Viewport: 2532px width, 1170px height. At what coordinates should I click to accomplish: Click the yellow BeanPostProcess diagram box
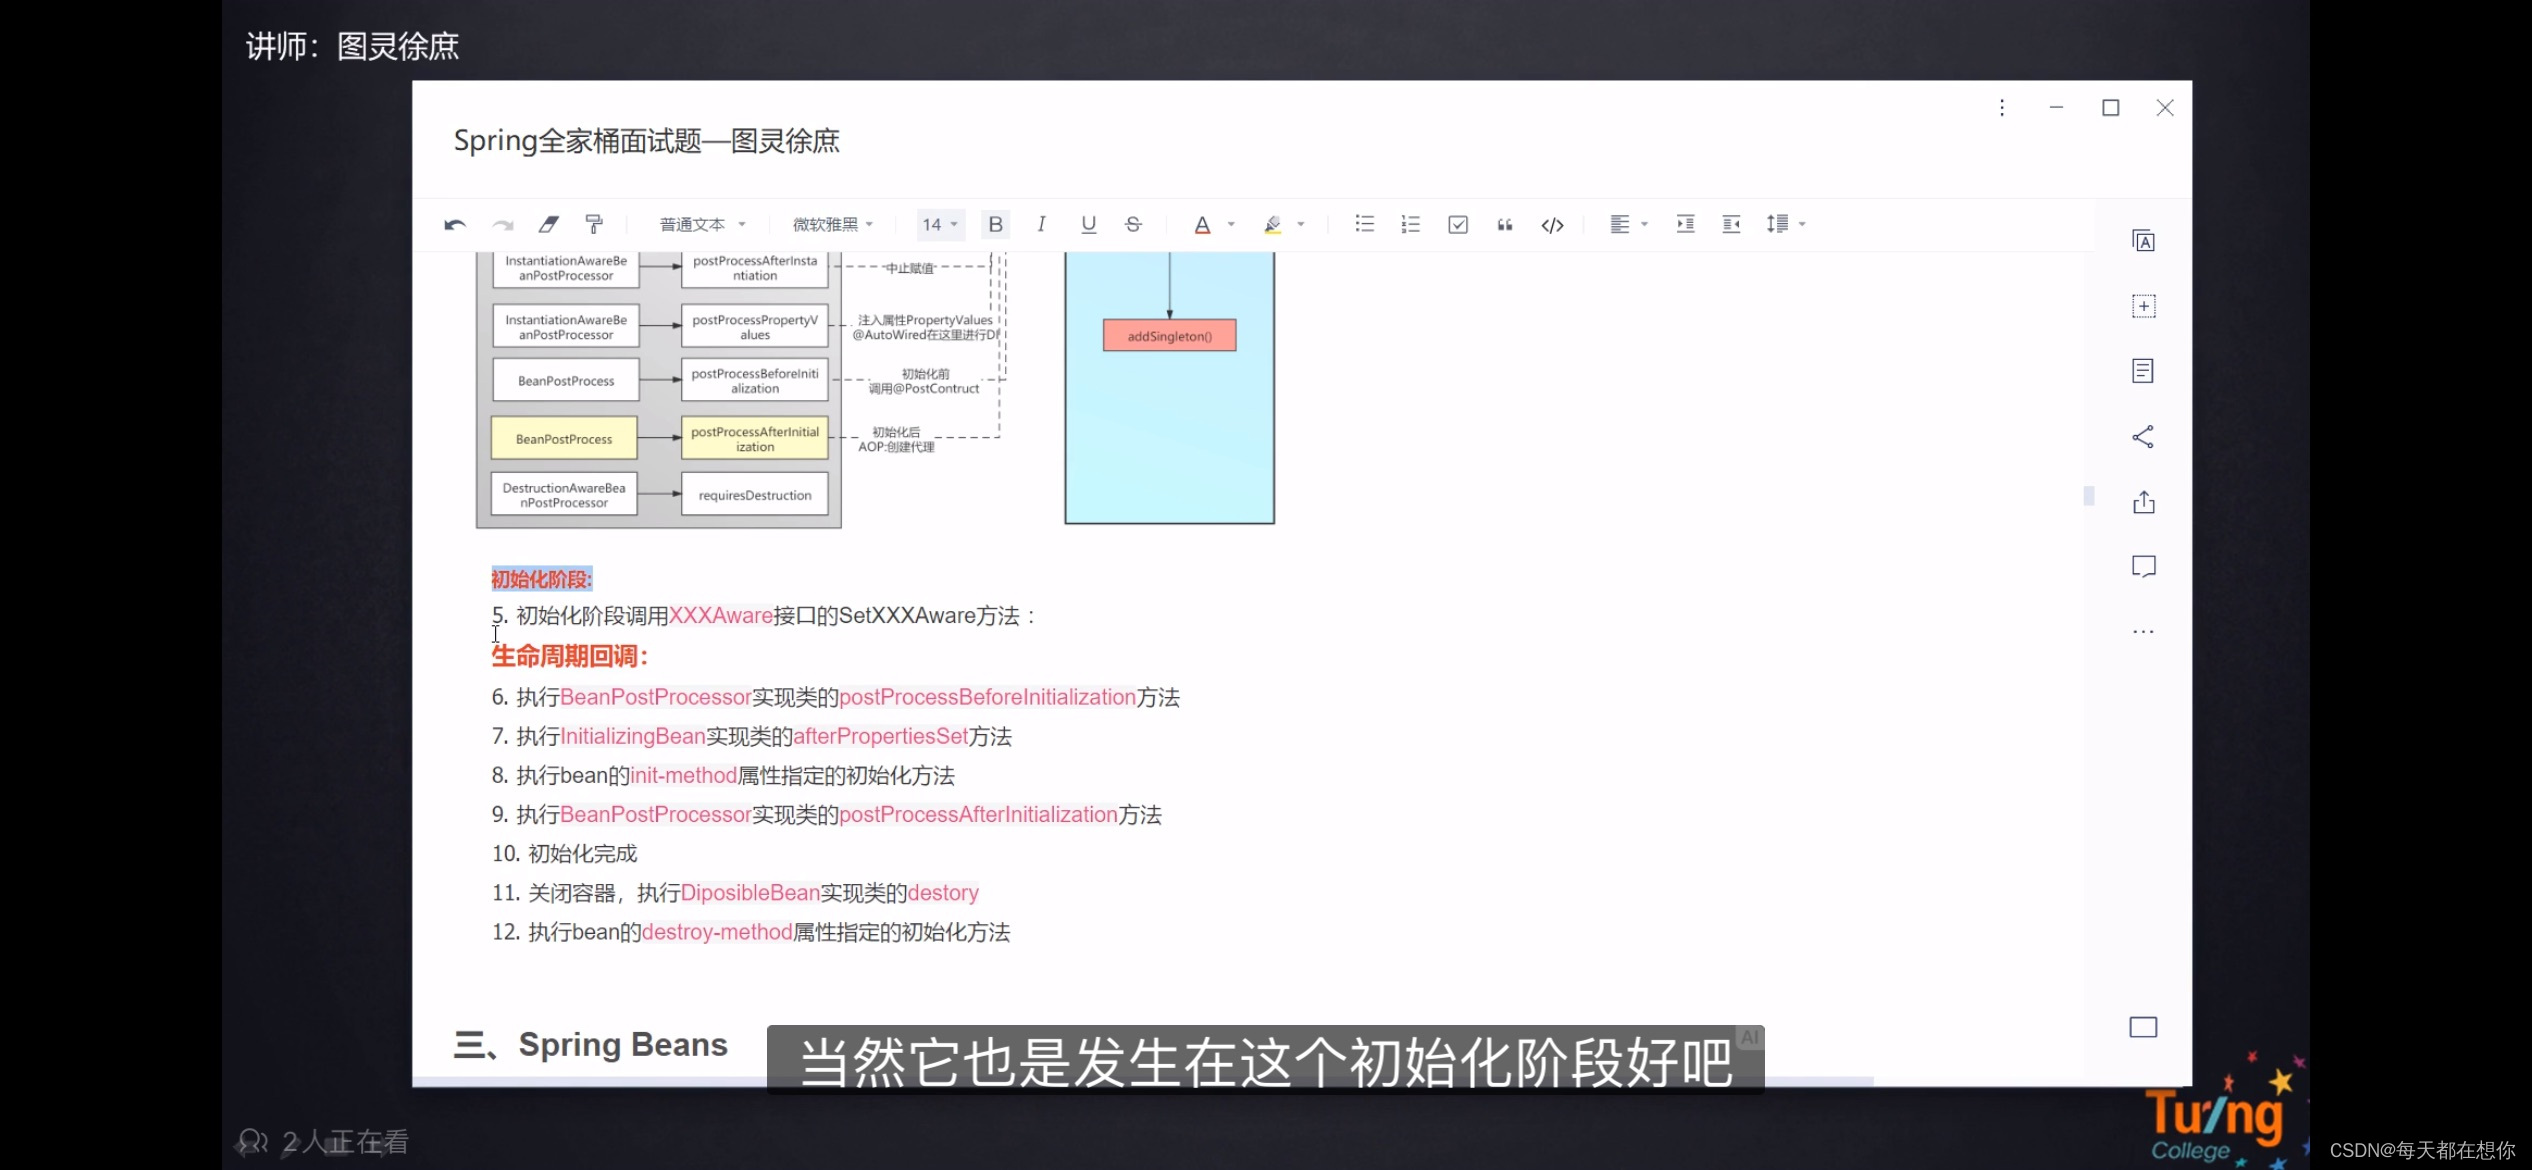[x=564, y=439]
